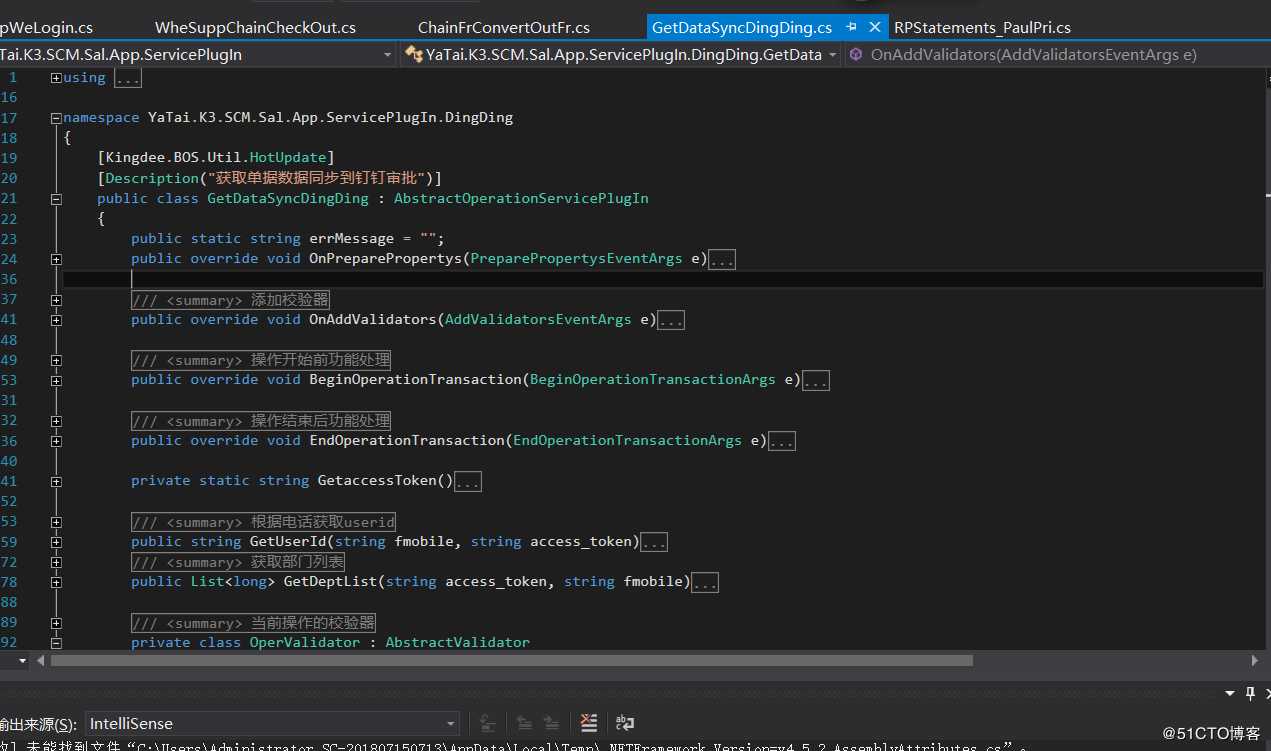
Task: Switch to the pWeLogin.cs tab
Action: pyautogui.click(x=46, y=28)
